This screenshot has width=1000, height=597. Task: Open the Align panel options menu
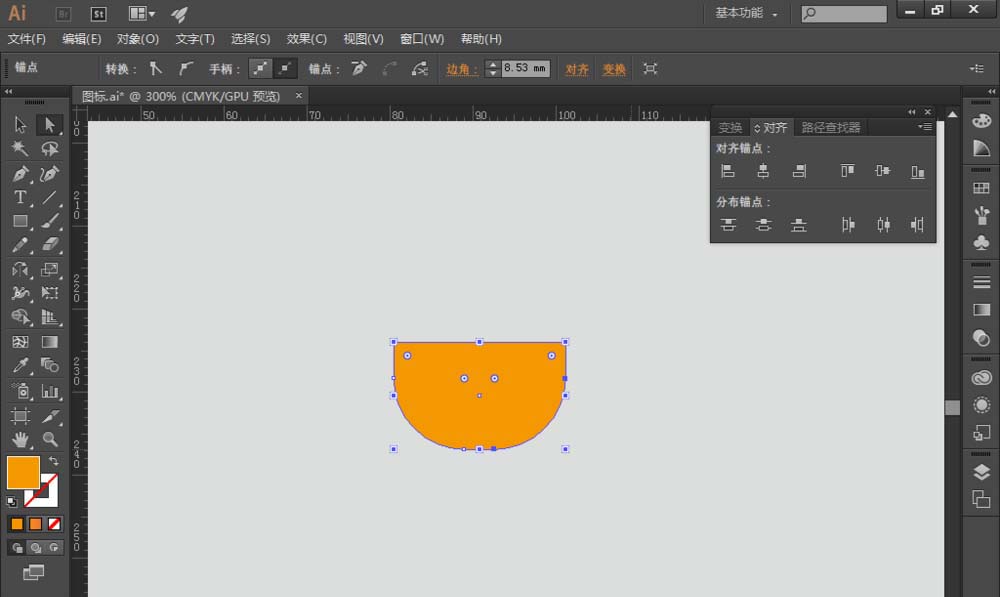tap(925, 127)
